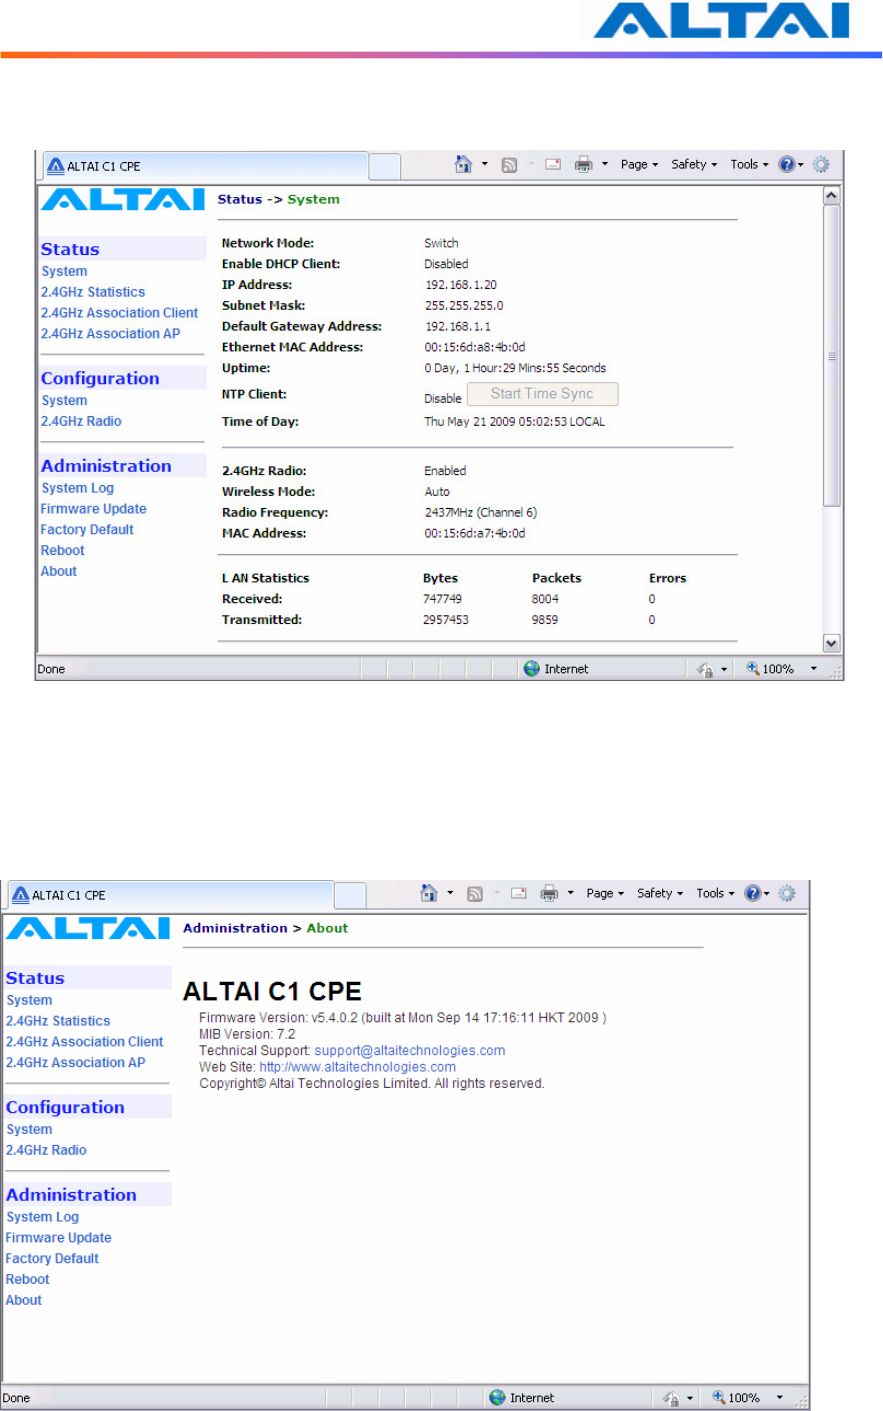Open Home dropdown arrow in lower toolbar
The height and width of the screenshot is (1411, 883).
tap(451, 893)
